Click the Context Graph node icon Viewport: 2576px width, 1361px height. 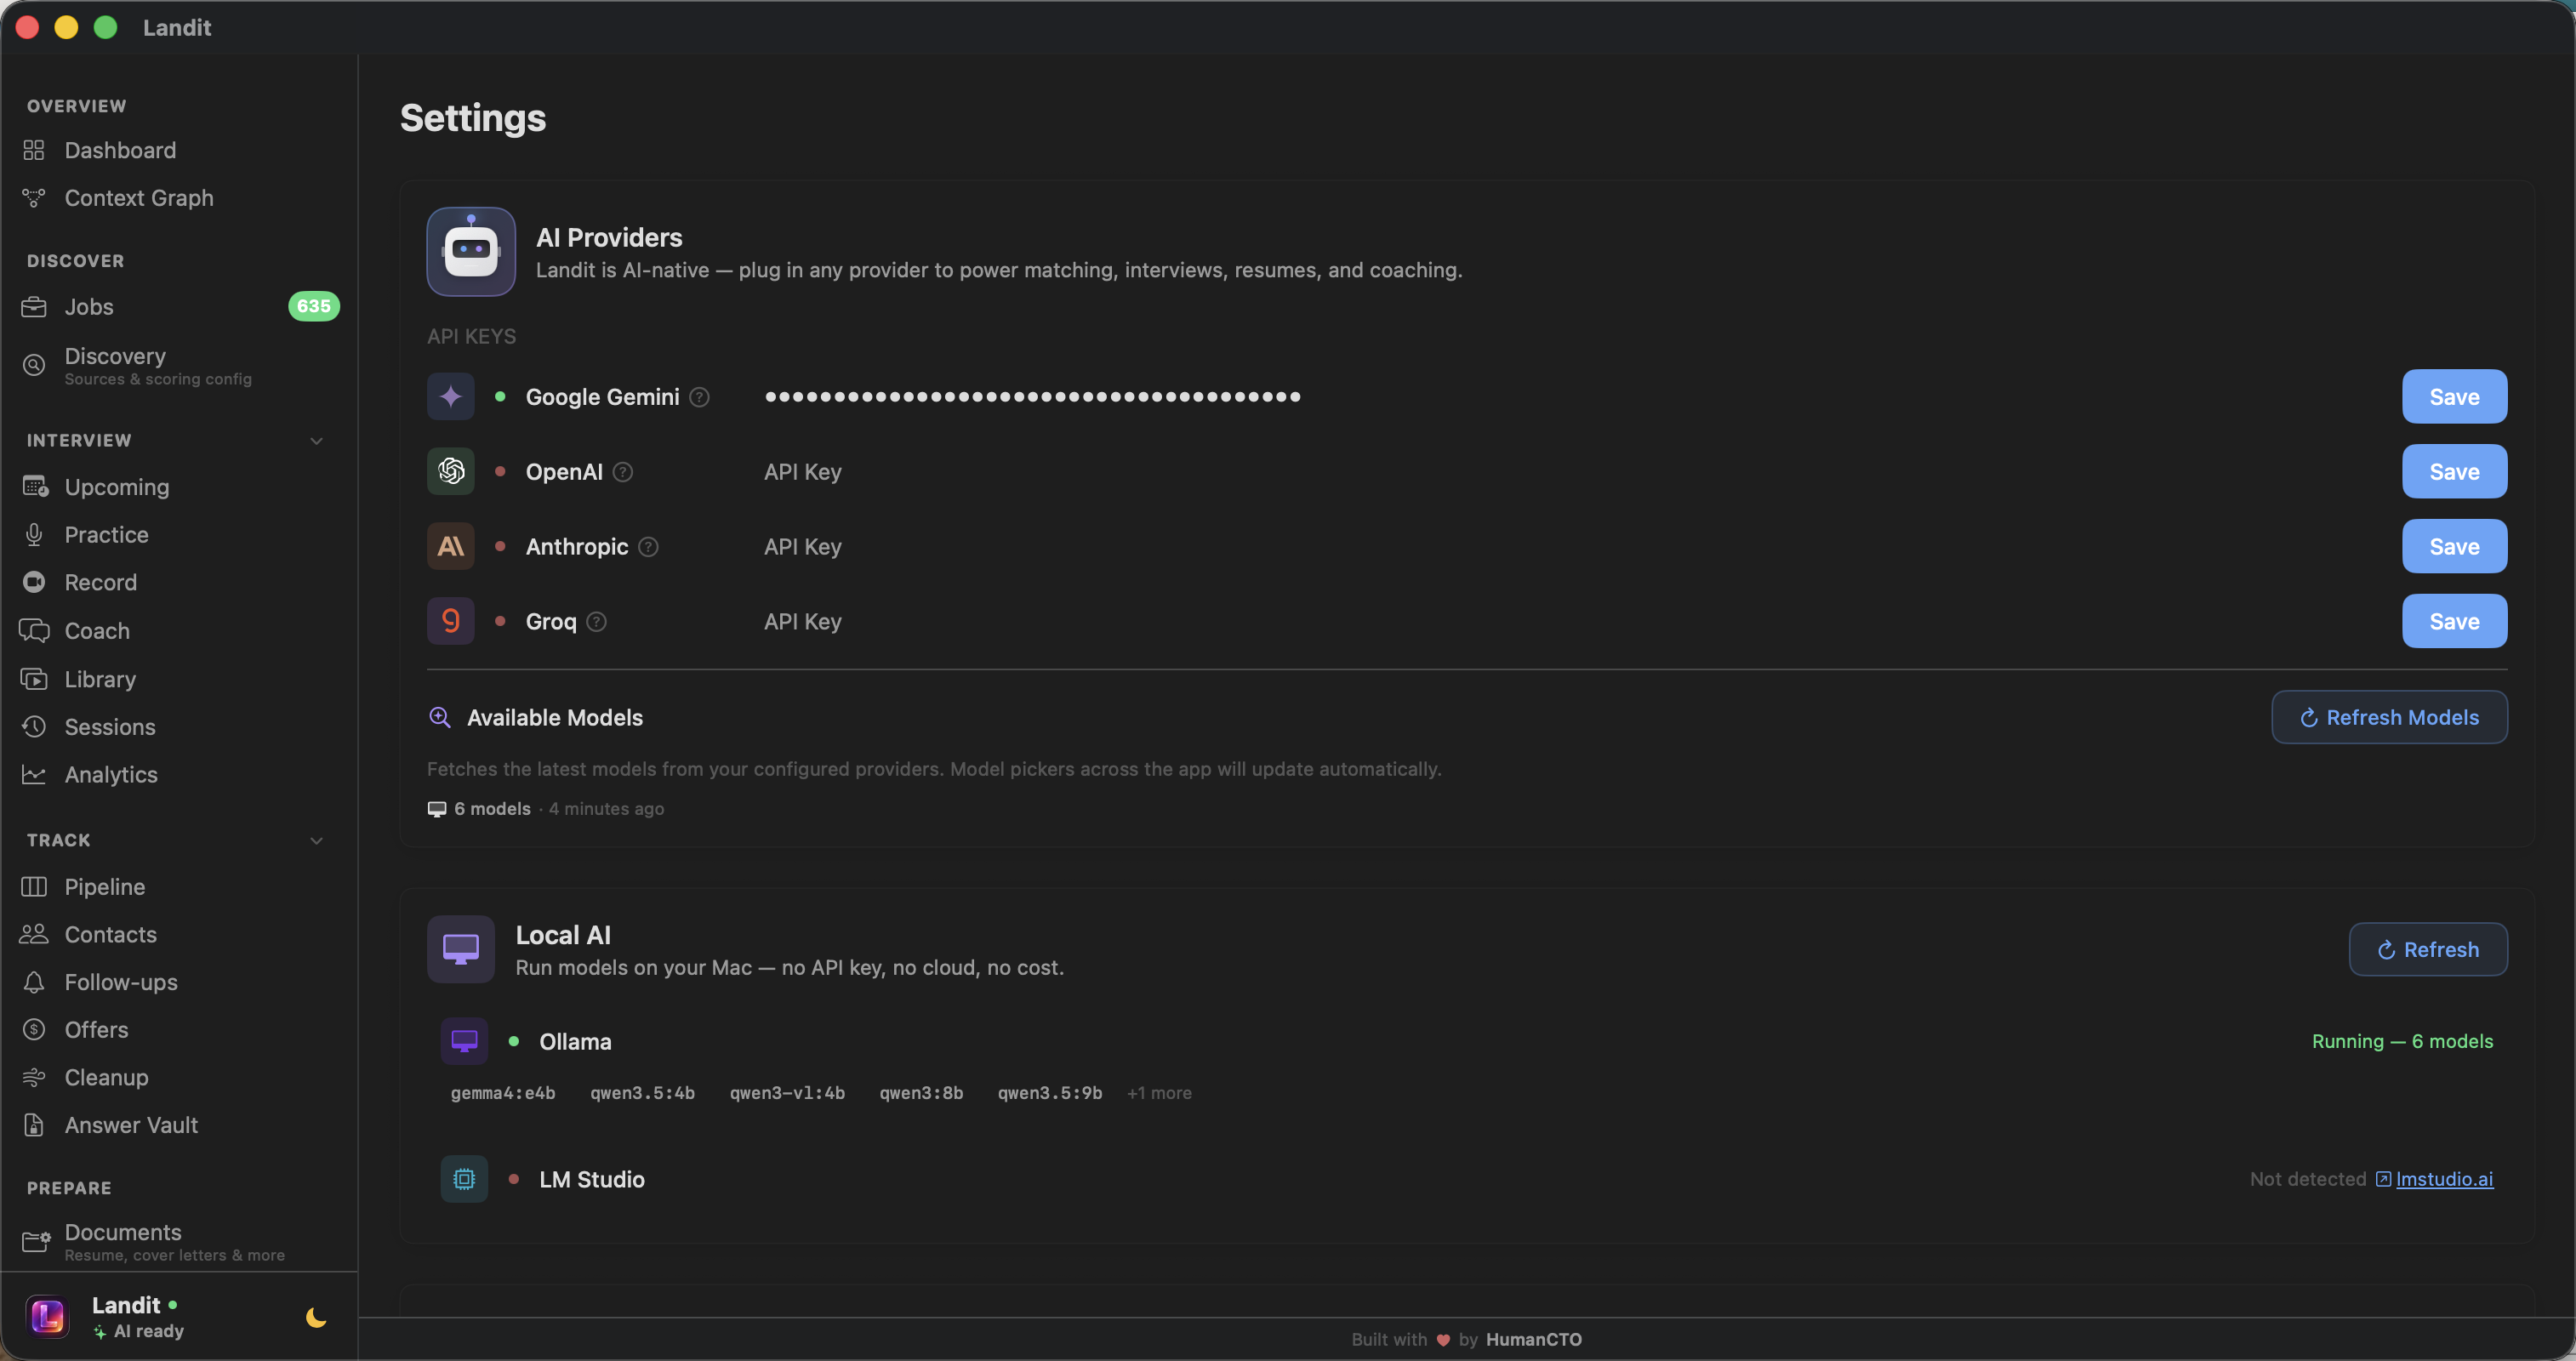(34, 198)
